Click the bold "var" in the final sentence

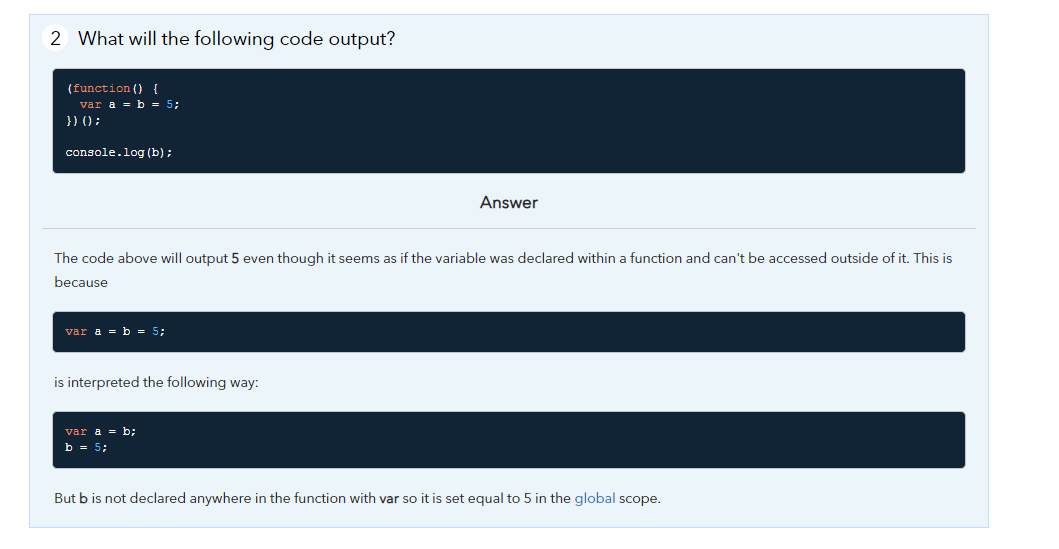point(389,498)
